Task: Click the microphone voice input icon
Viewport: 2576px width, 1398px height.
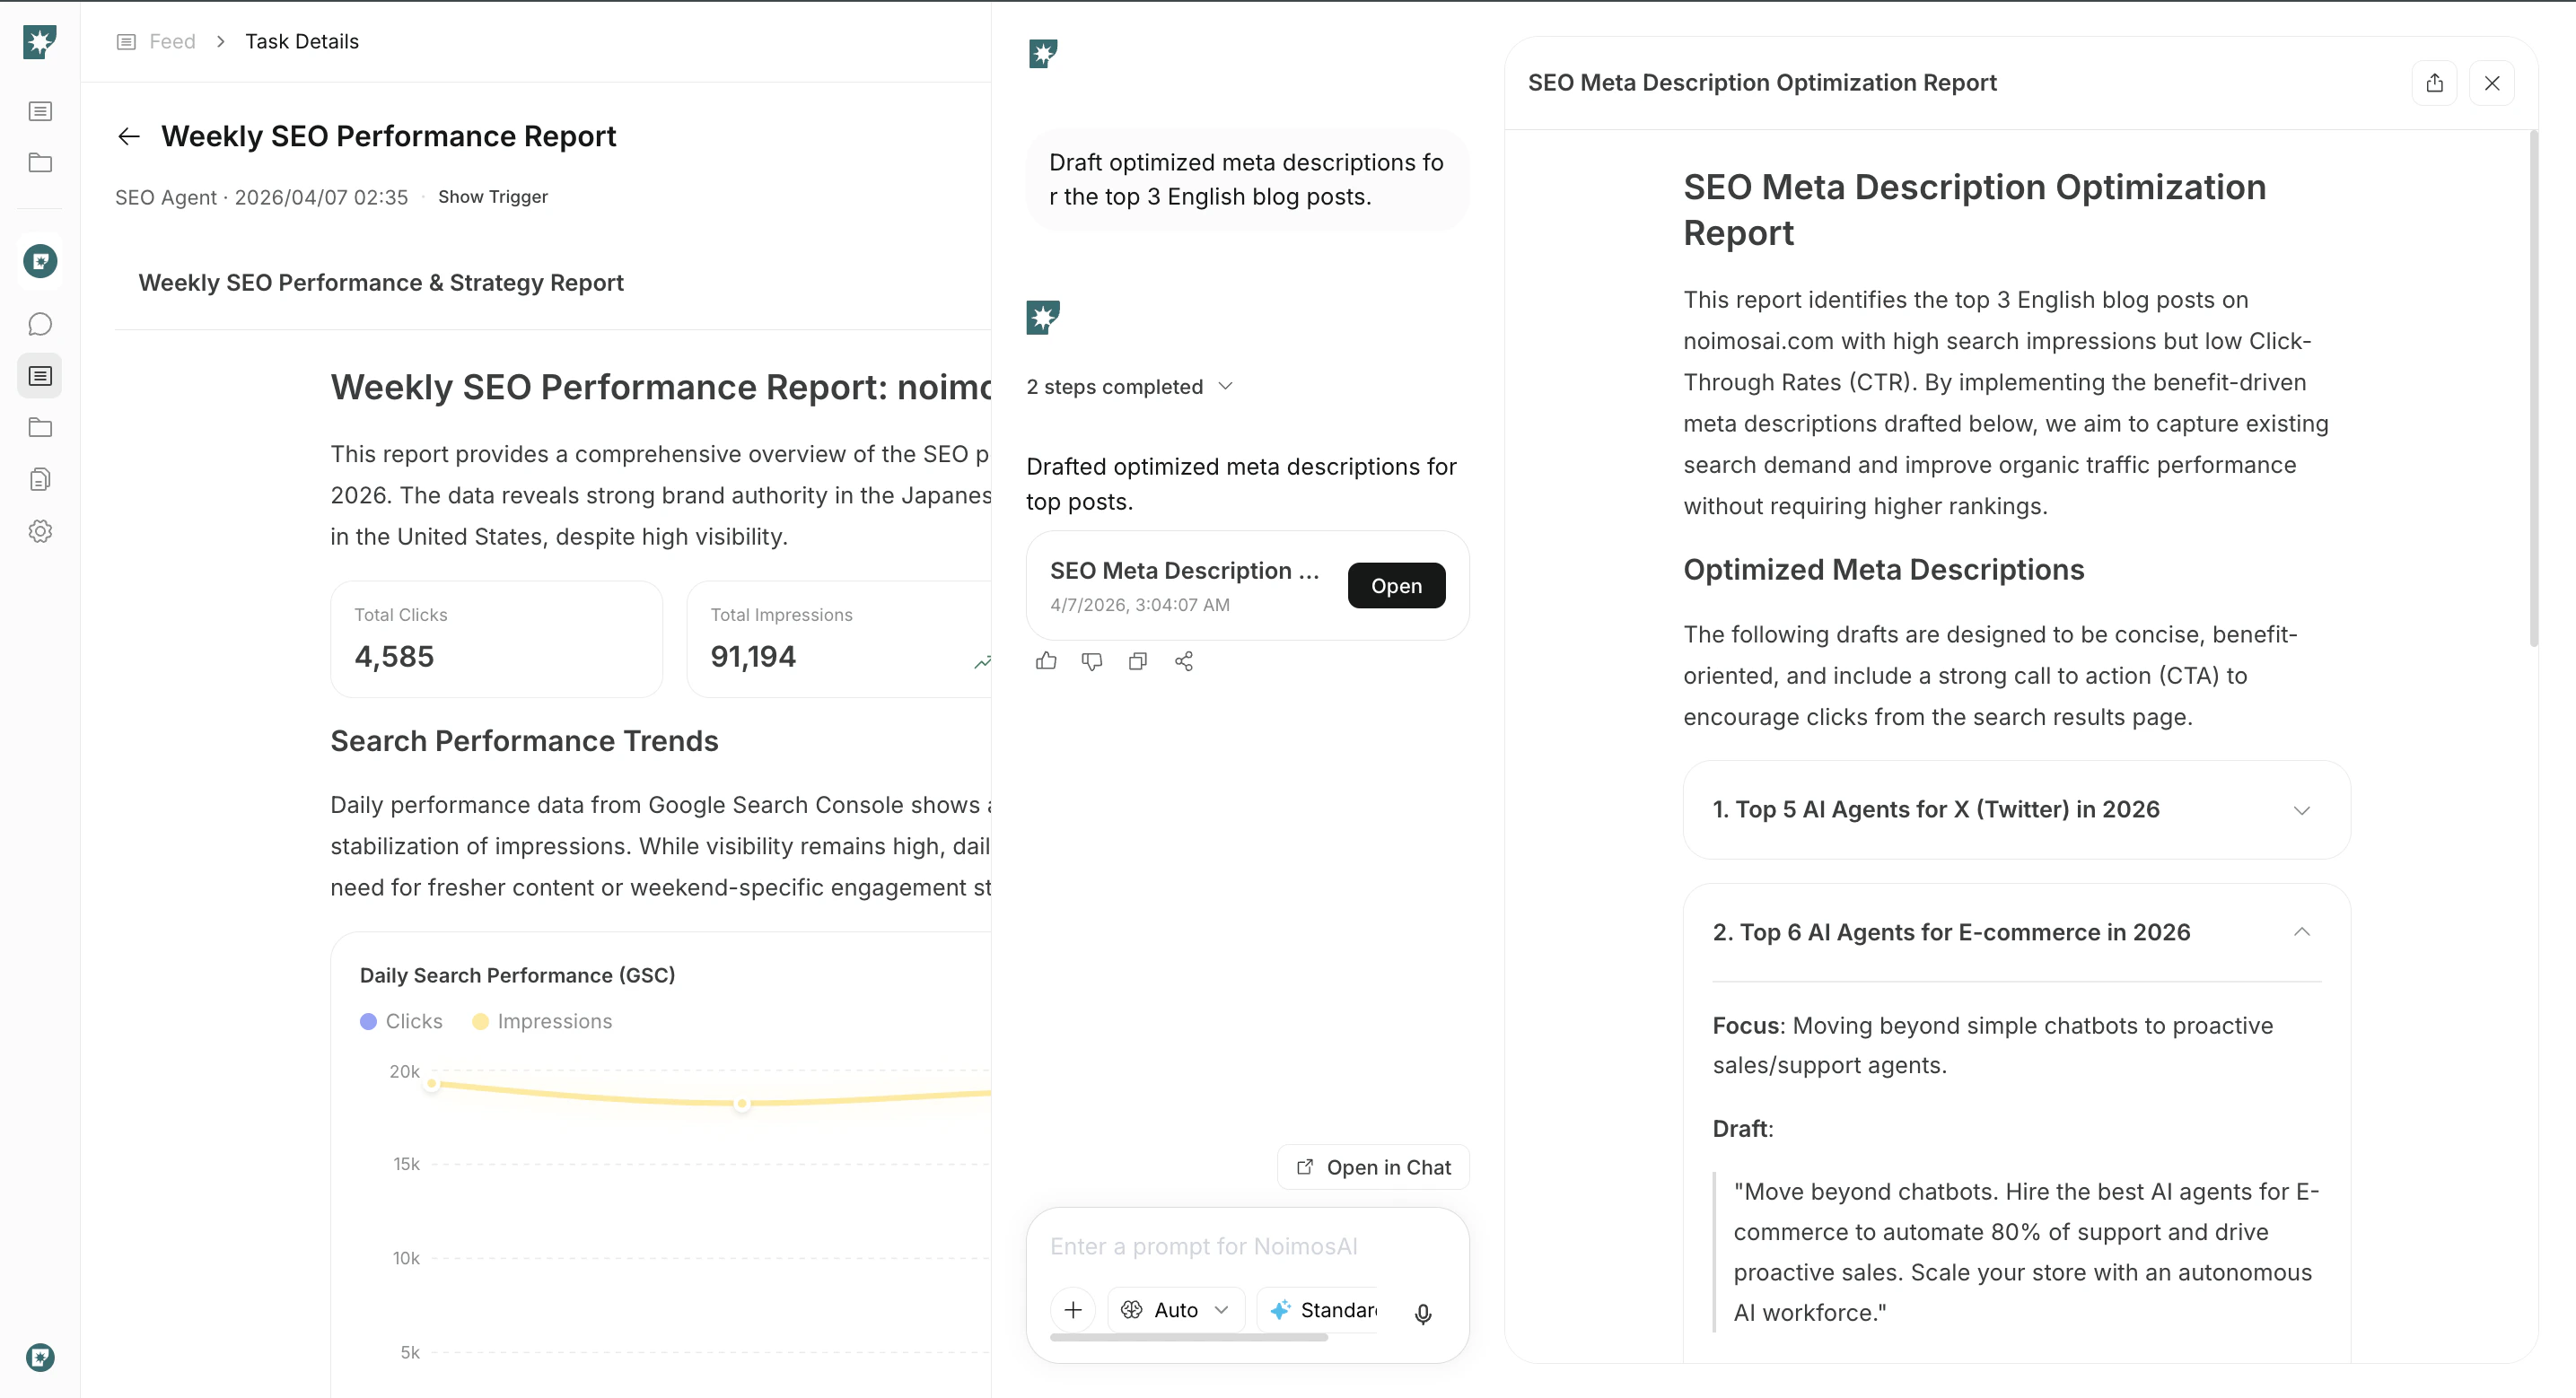Action: (1423, 1313)
